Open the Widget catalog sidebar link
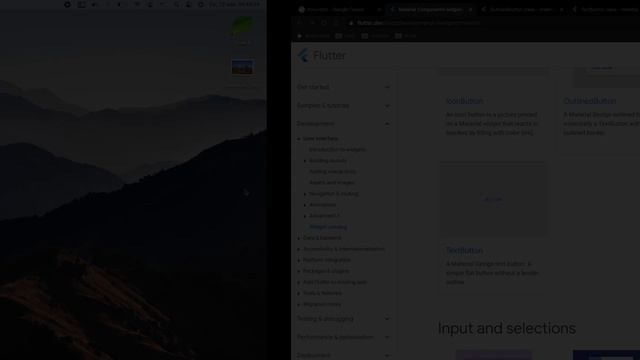This screenshot has width=640, height=360. pos(328,227)
